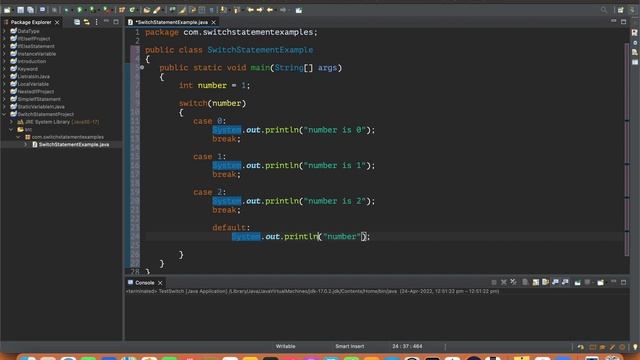Close the Package Explorer tab
640x360 pixels.
57,22
